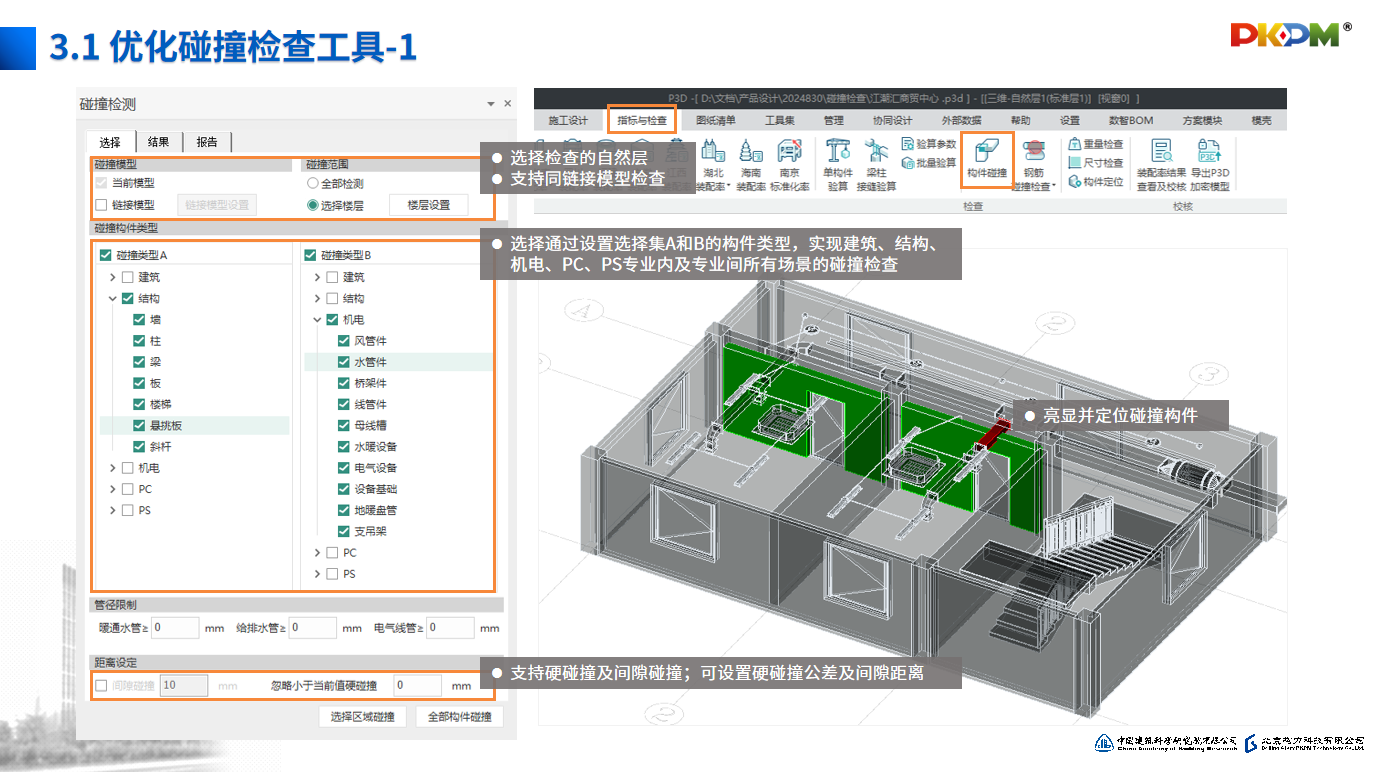The height and width of the screenshot is (772, 1378).
Task: Open the 钢筋碰撞检查 dropdown arrow
Action: (x=1053, y=186)
